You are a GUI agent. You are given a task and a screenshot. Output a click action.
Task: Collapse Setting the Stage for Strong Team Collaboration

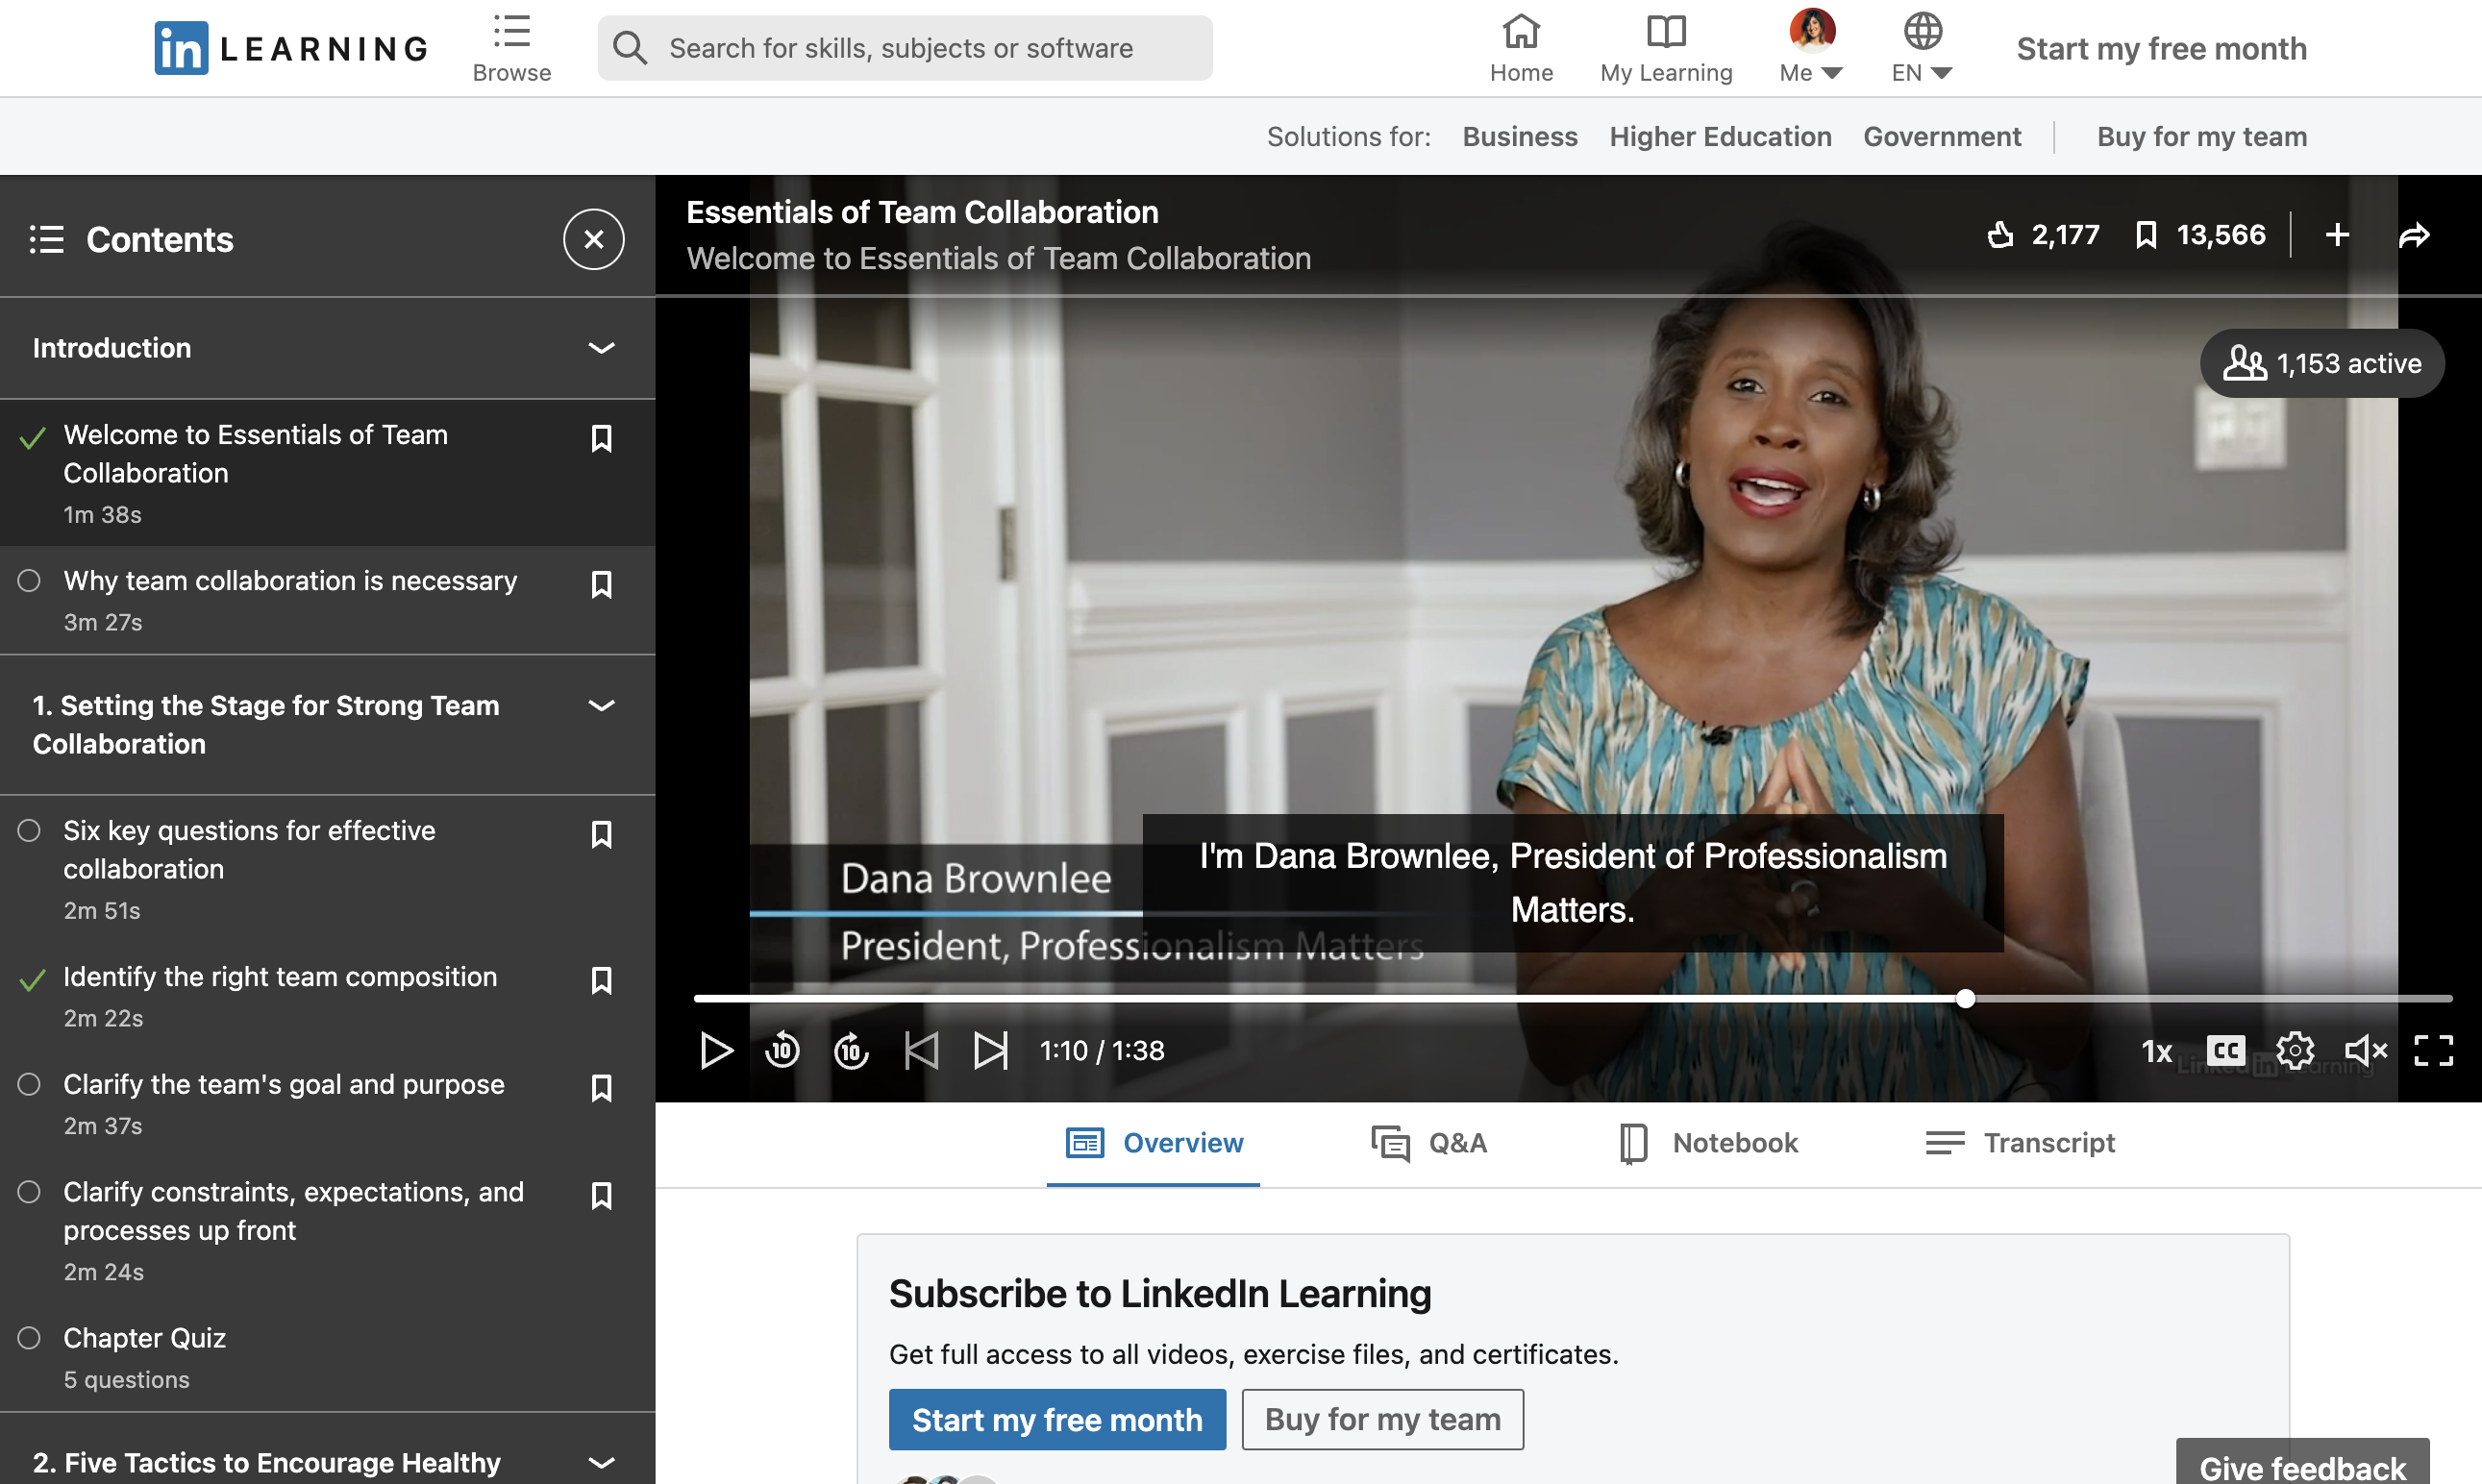click(601, 705)
